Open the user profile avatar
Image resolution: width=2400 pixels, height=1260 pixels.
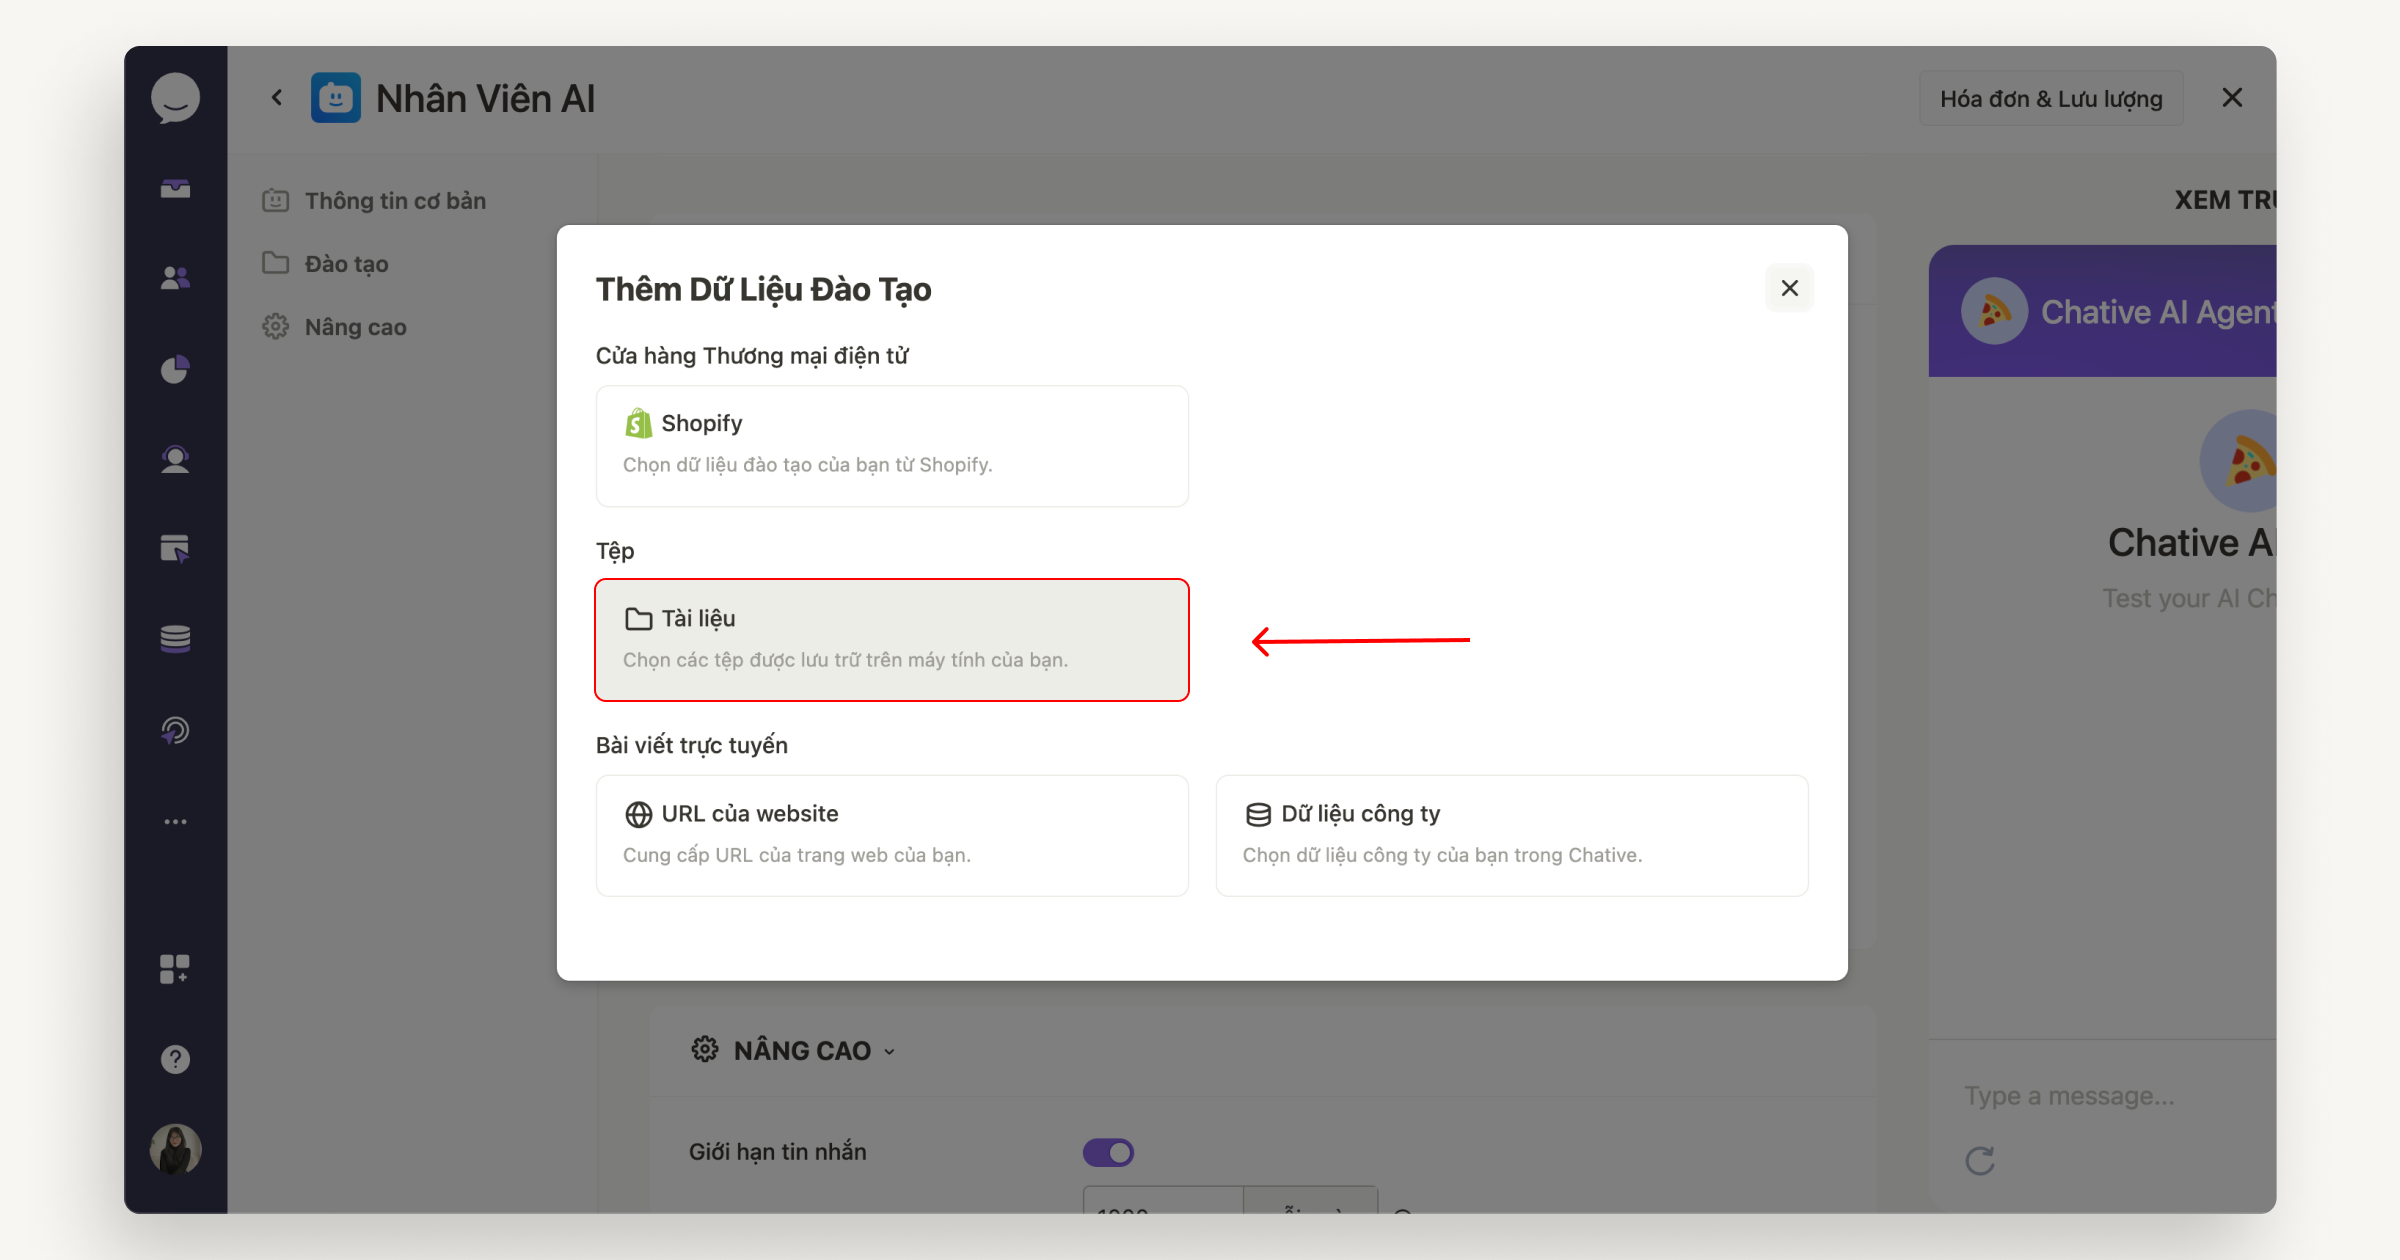click(x=175, y=1149)
